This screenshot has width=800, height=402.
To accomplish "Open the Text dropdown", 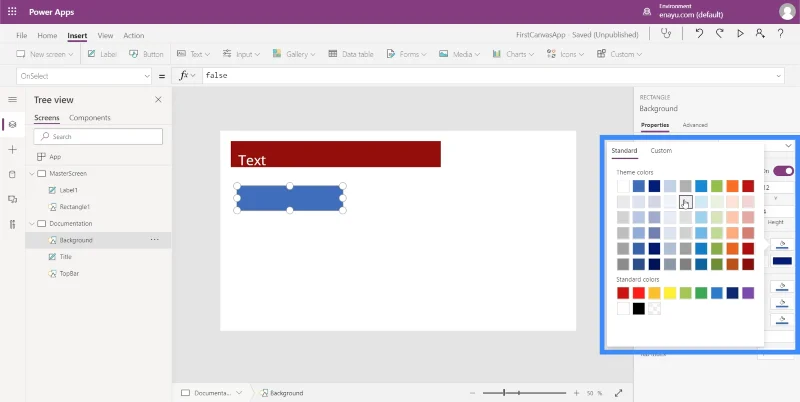I will pyautogui.click(x=193, y=54).
